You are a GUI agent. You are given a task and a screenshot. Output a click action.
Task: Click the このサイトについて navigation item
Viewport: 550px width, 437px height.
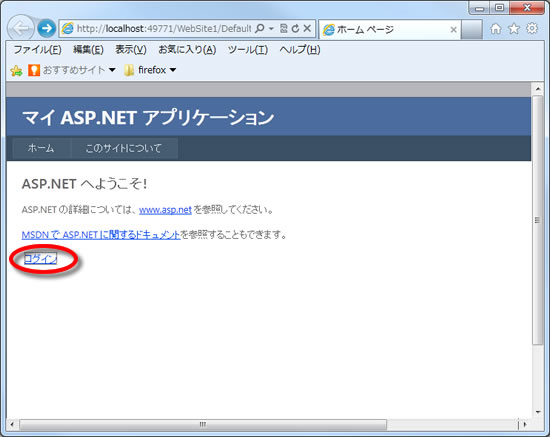point(123,148)
